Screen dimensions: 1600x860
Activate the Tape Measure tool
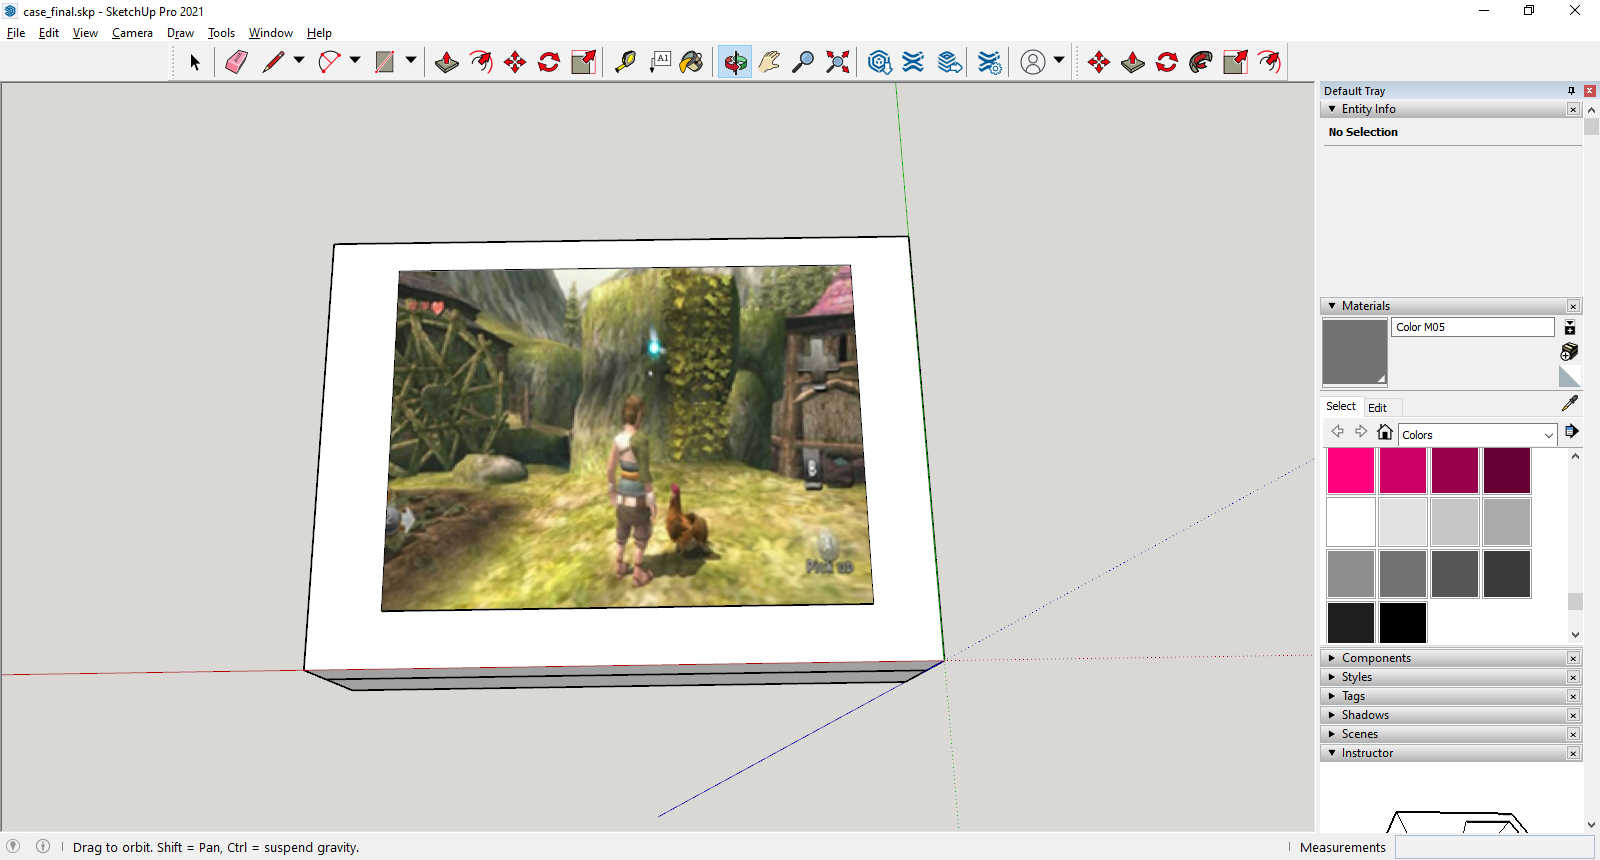[625, 62]
